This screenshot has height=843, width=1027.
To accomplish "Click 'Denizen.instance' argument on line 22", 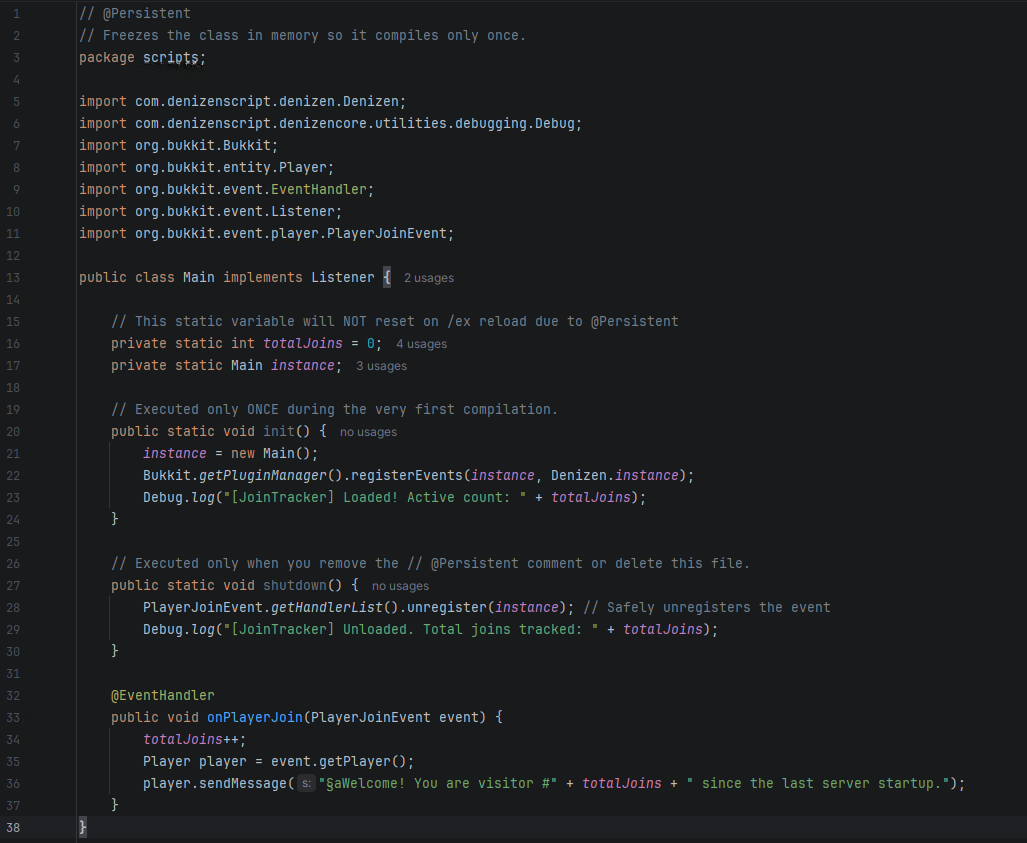I will (614, 476).
